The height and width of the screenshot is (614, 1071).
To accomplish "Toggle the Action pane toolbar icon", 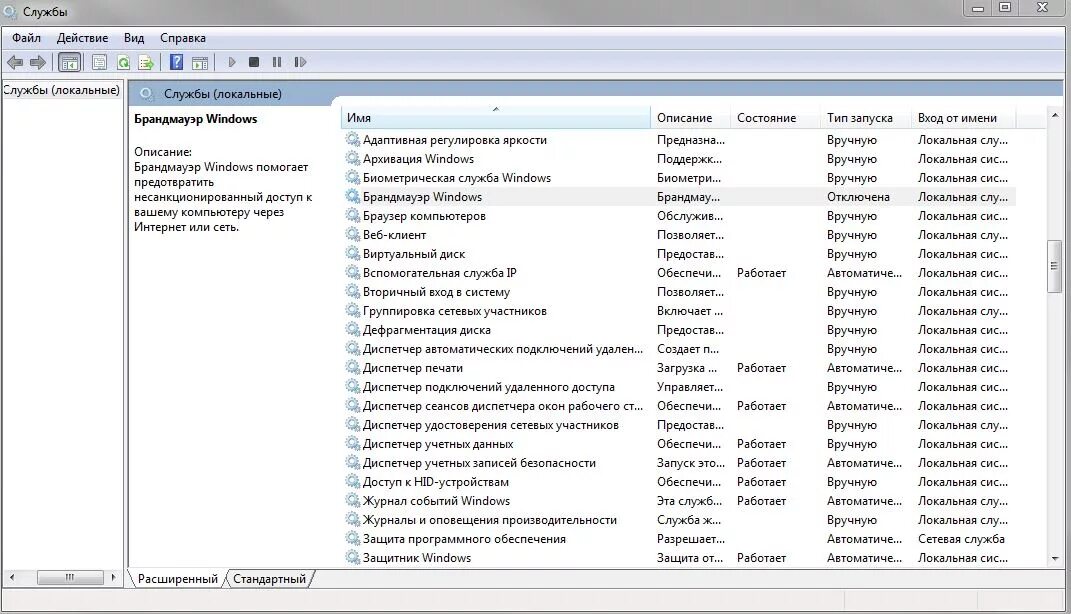I will coord(200,63).
